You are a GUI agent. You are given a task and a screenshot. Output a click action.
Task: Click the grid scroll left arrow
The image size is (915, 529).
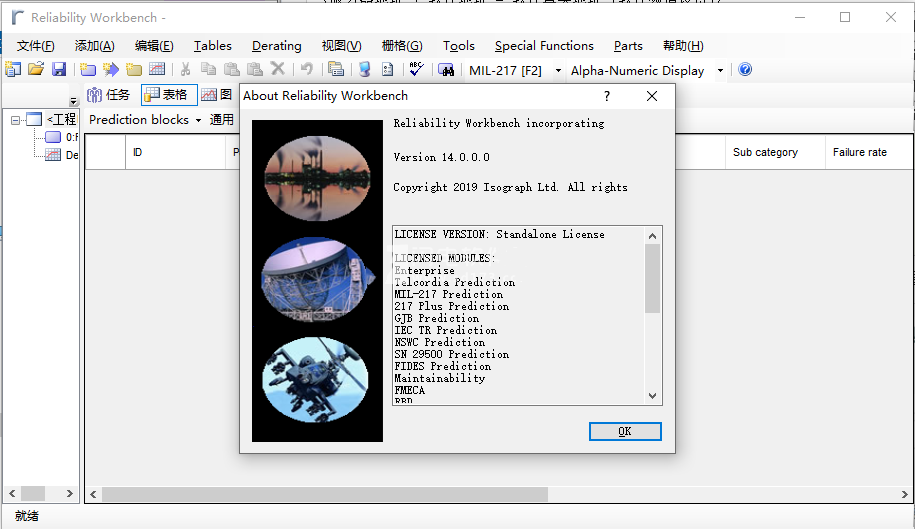[93, 495]
